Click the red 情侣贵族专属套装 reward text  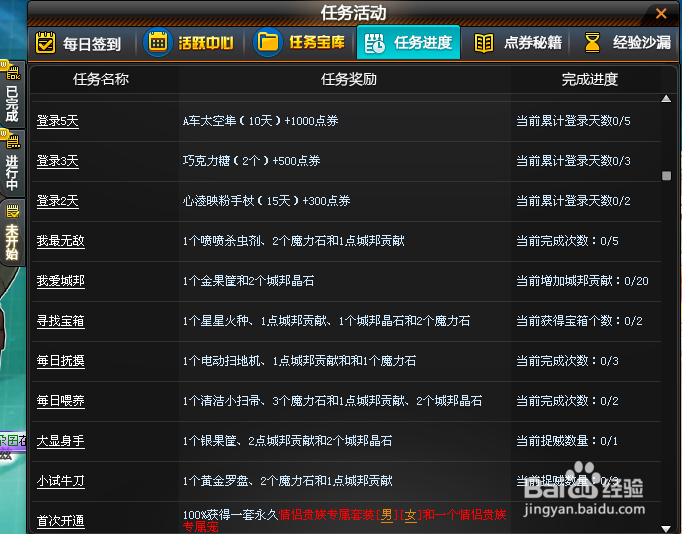tap(327, 515)
